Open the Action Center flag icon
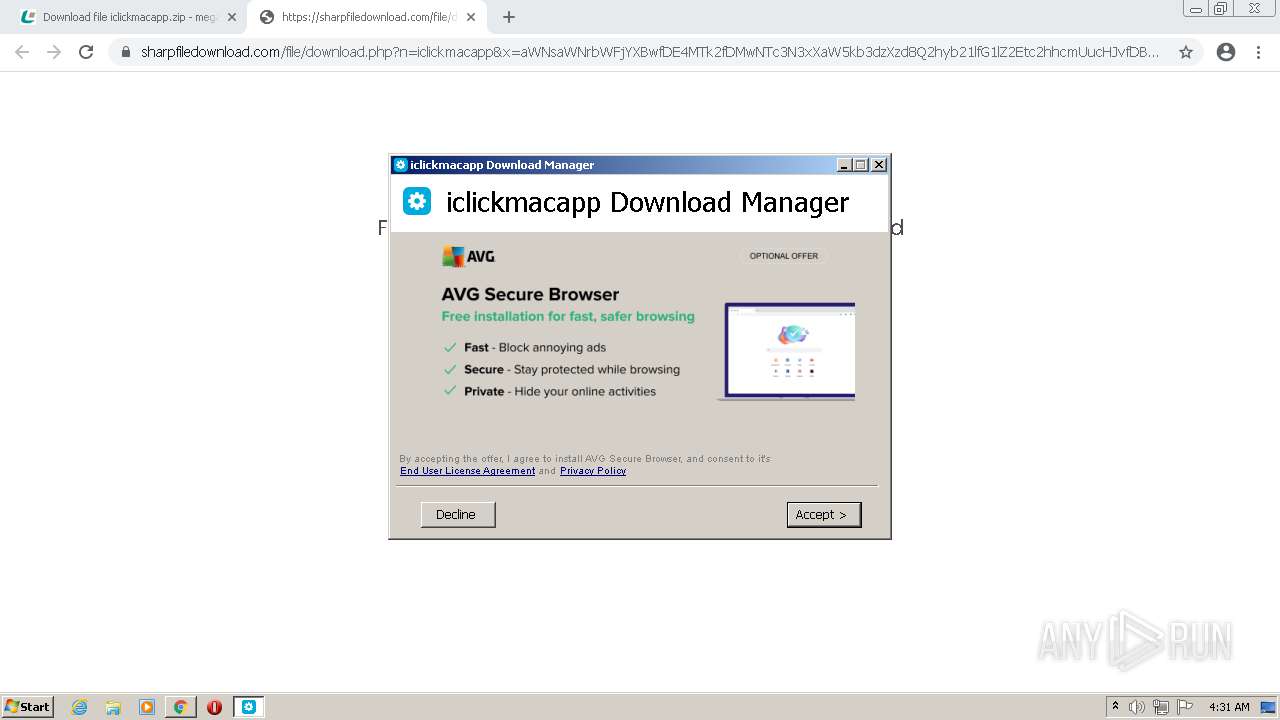This screenshot has height=720, width=1280. [x=1185, y=707]
